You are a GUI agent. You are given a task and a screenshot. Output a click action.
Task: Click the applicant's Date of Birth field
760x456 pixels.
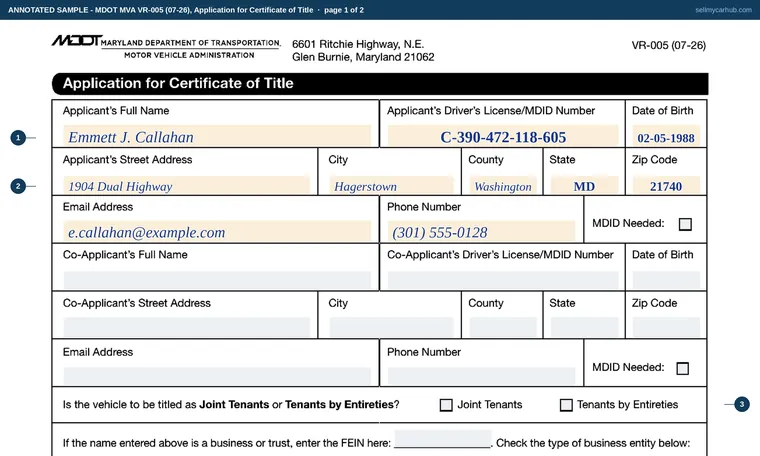tap(666, 136)
